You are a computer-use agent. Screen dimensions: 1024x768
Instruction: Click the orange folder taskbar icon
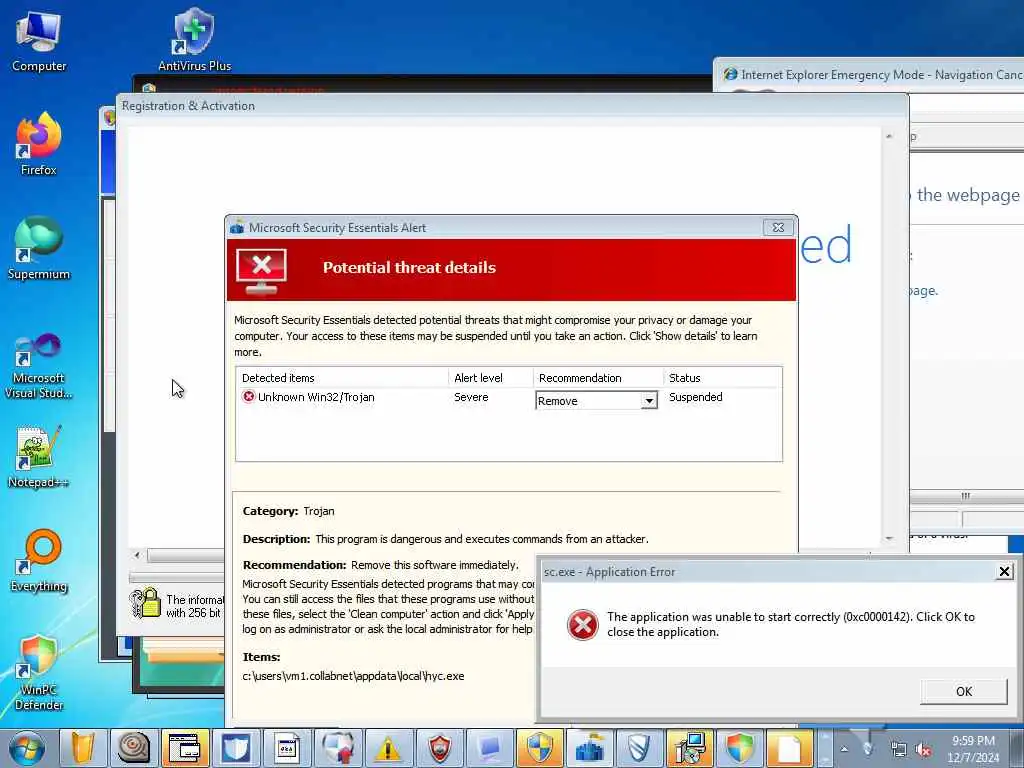tap(83, 748)
